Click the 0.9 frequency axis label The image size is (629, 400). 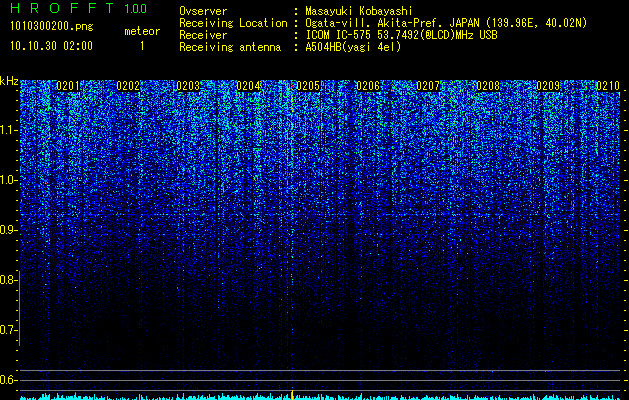pyautogui.click(x=8, y=230)
